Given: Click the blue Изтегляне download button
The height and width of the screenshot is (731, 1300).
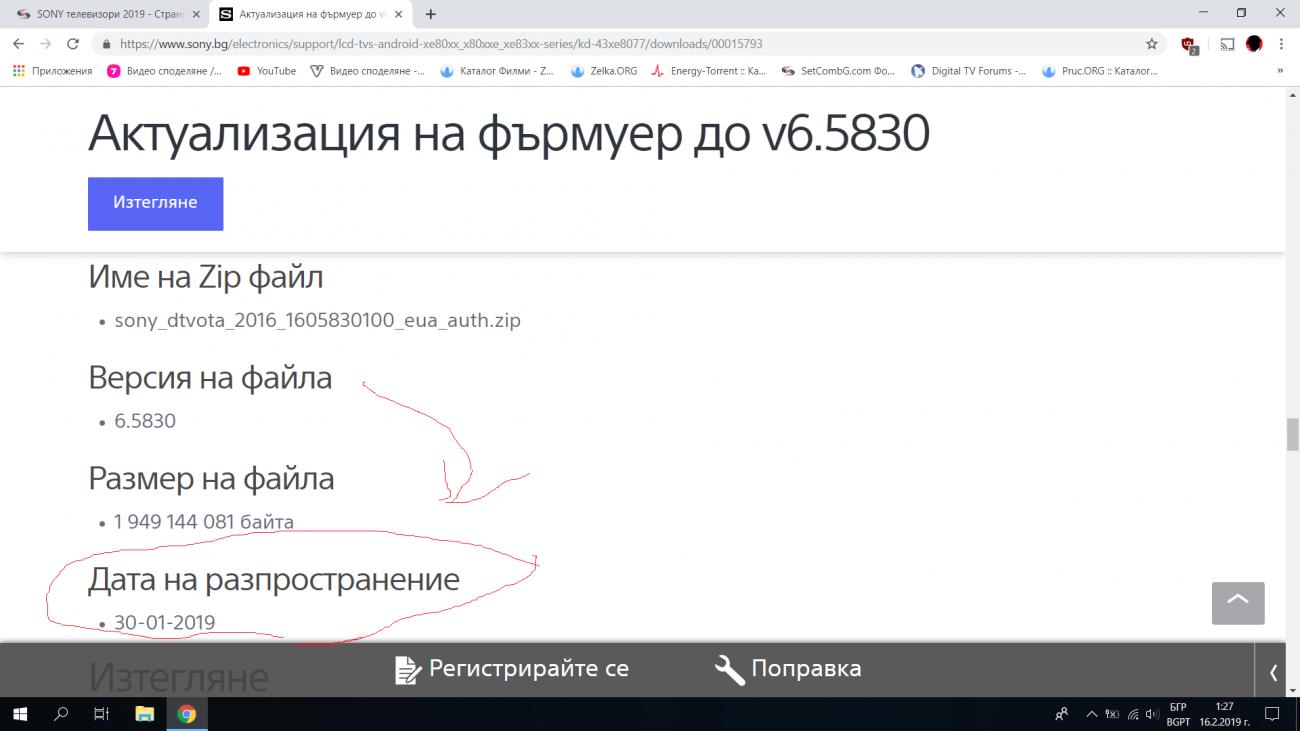Looking at the screenshot, I should [155, 203].
